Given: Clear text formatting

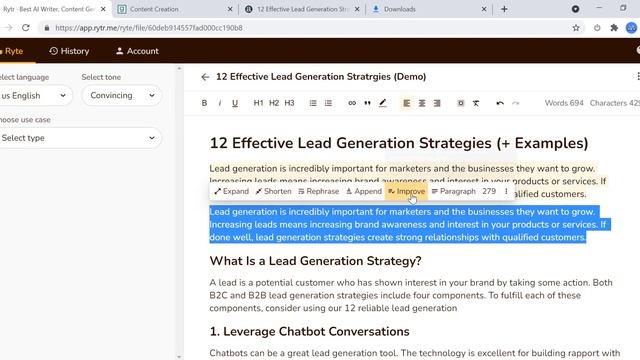Looking at the screenshot, I should click(476, 103).
